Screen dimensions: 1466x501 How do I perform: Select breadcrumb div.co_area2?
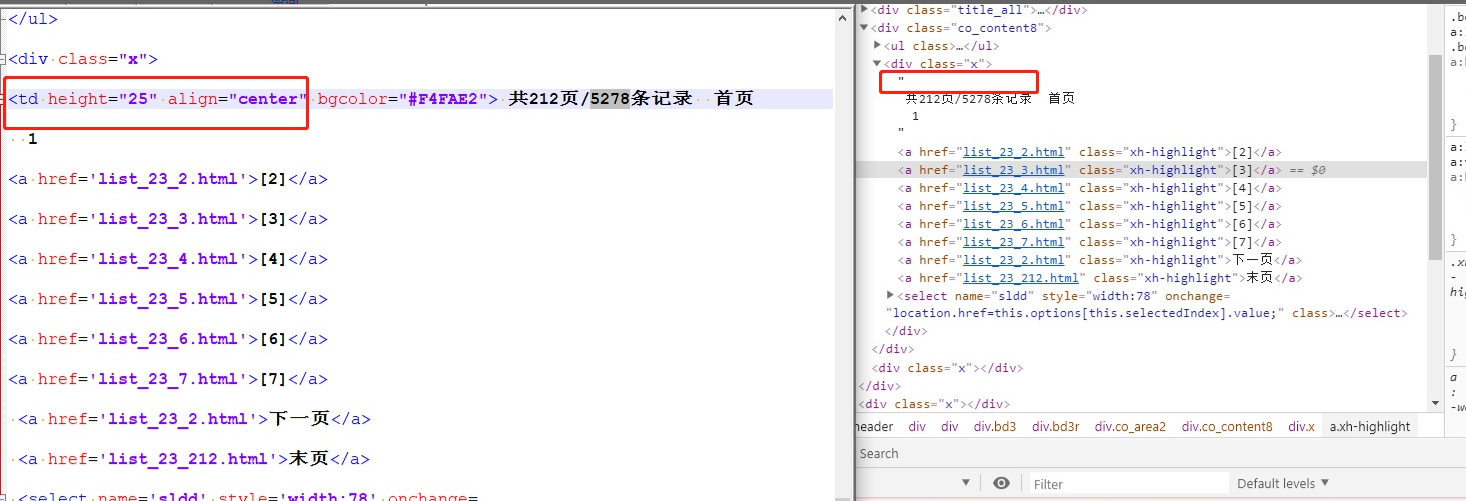(1130, 426)
